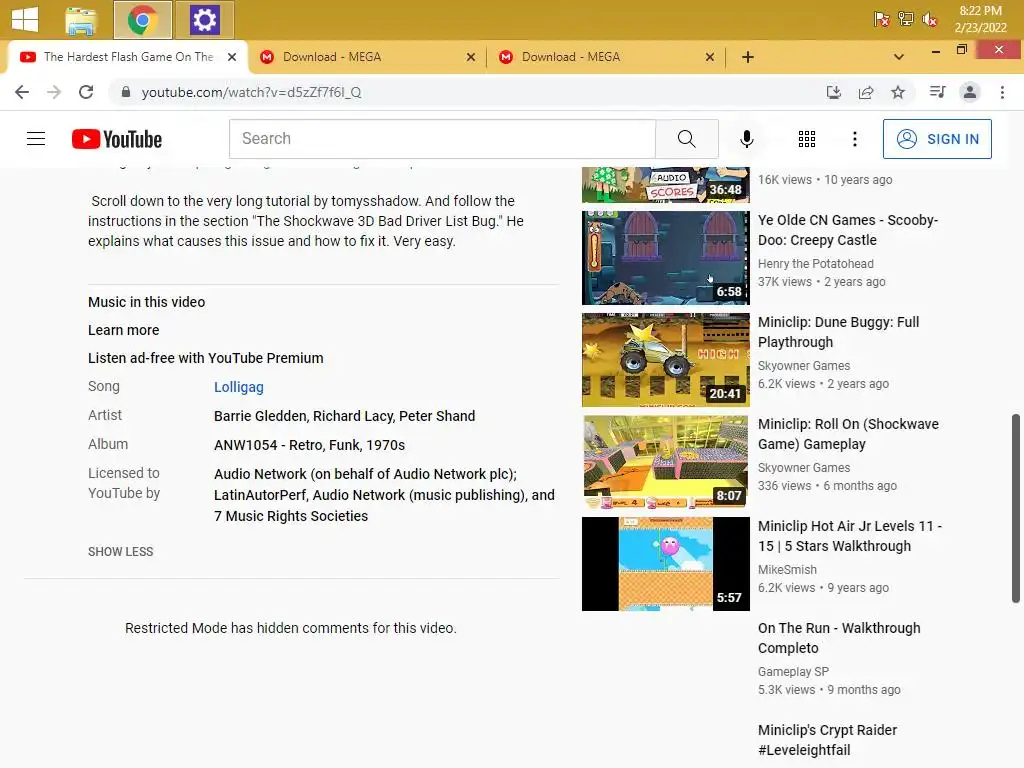Reload the page with refresh icon

coord(86,92)
